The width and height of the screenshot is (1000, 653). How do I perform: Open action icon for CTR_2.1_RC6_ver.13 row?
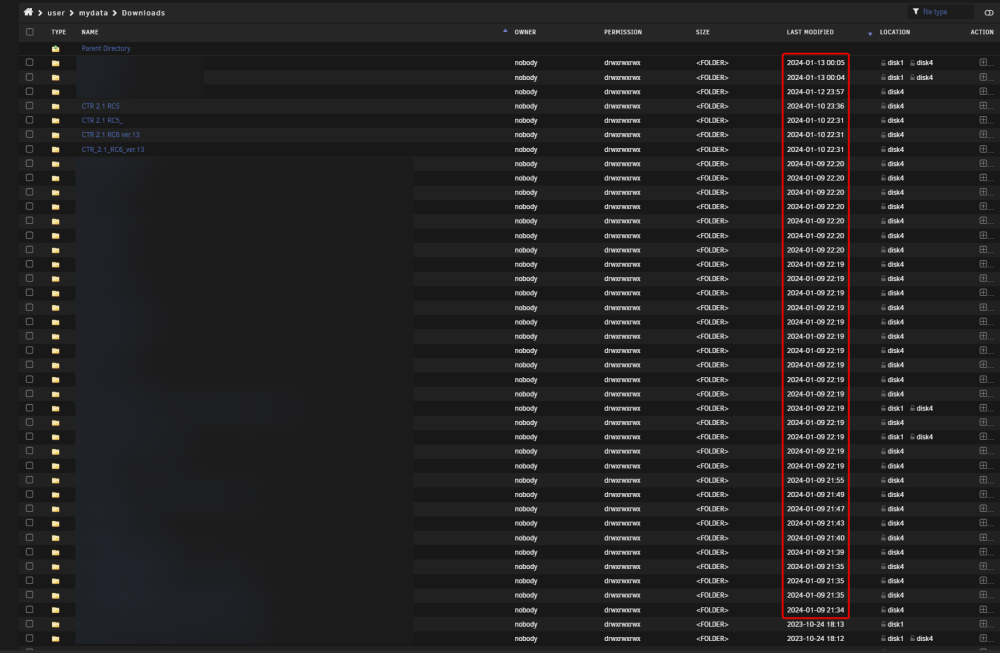[983, 149]
